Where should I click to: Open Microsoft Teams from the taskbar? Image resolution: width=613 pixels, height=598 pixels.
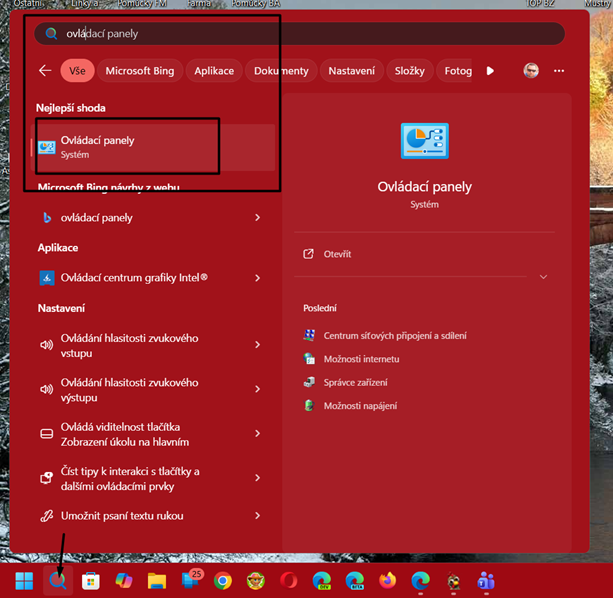[486, 581]
